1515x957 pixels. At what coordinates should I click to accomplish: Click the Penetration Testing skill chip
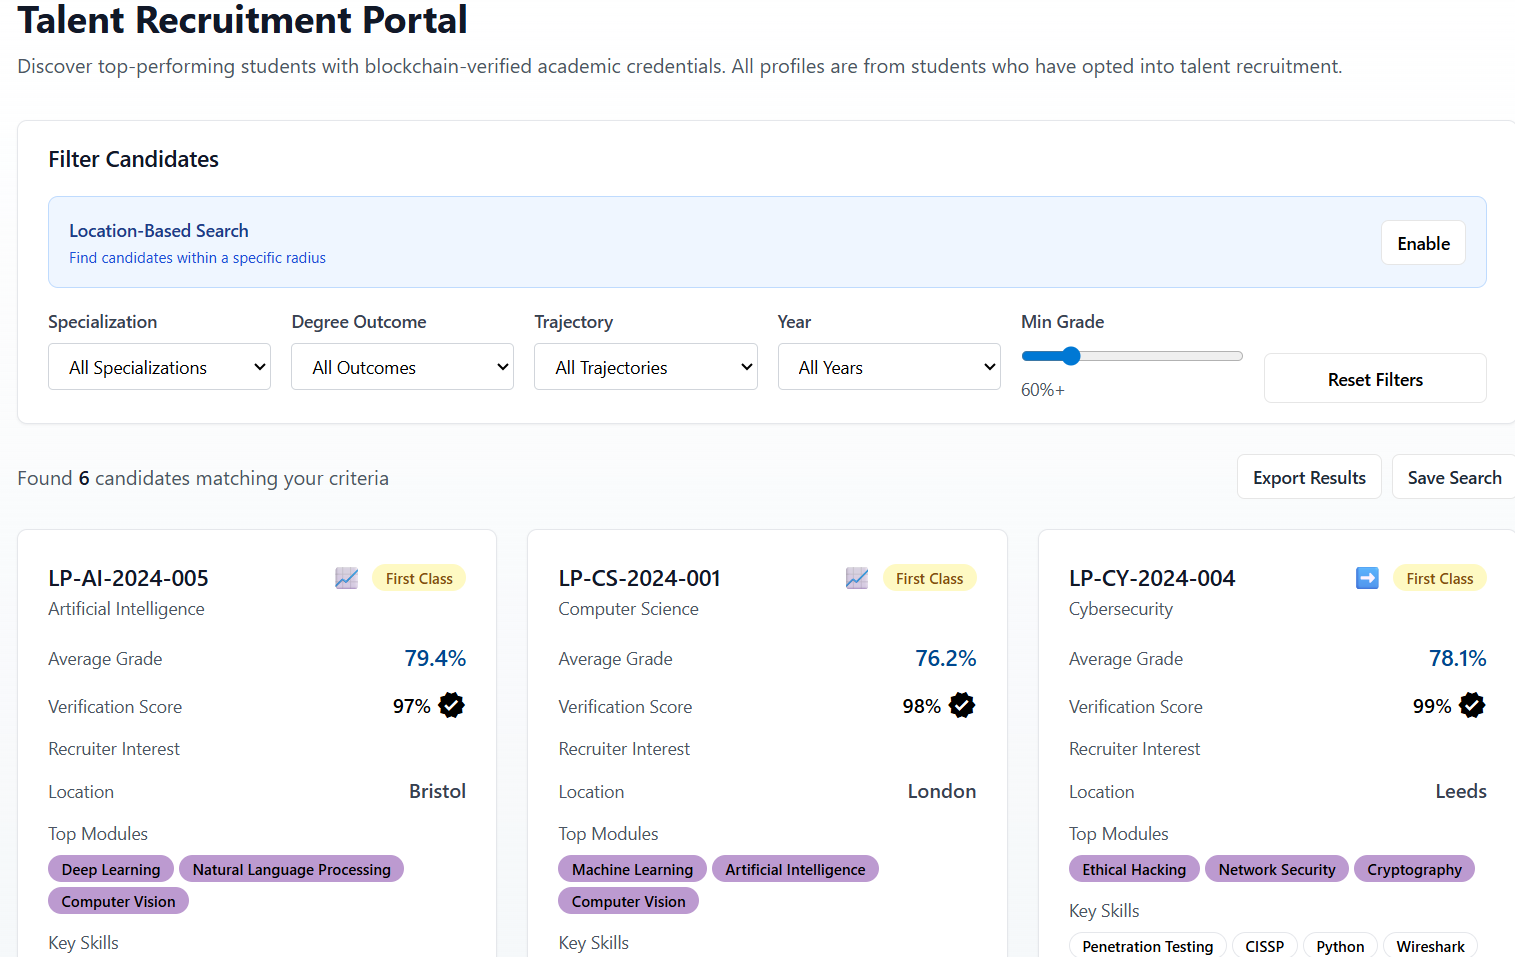pos(1147,946)
